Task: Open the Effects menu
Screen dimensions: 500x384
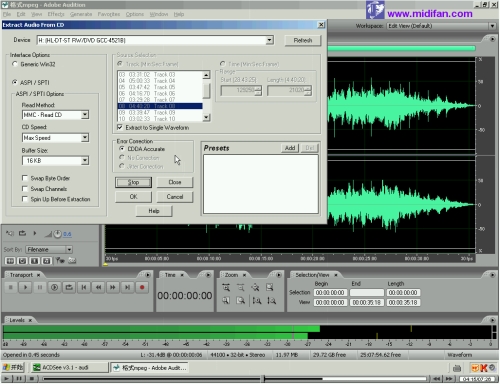Action: pyautogui.click(x=56, y=14)
